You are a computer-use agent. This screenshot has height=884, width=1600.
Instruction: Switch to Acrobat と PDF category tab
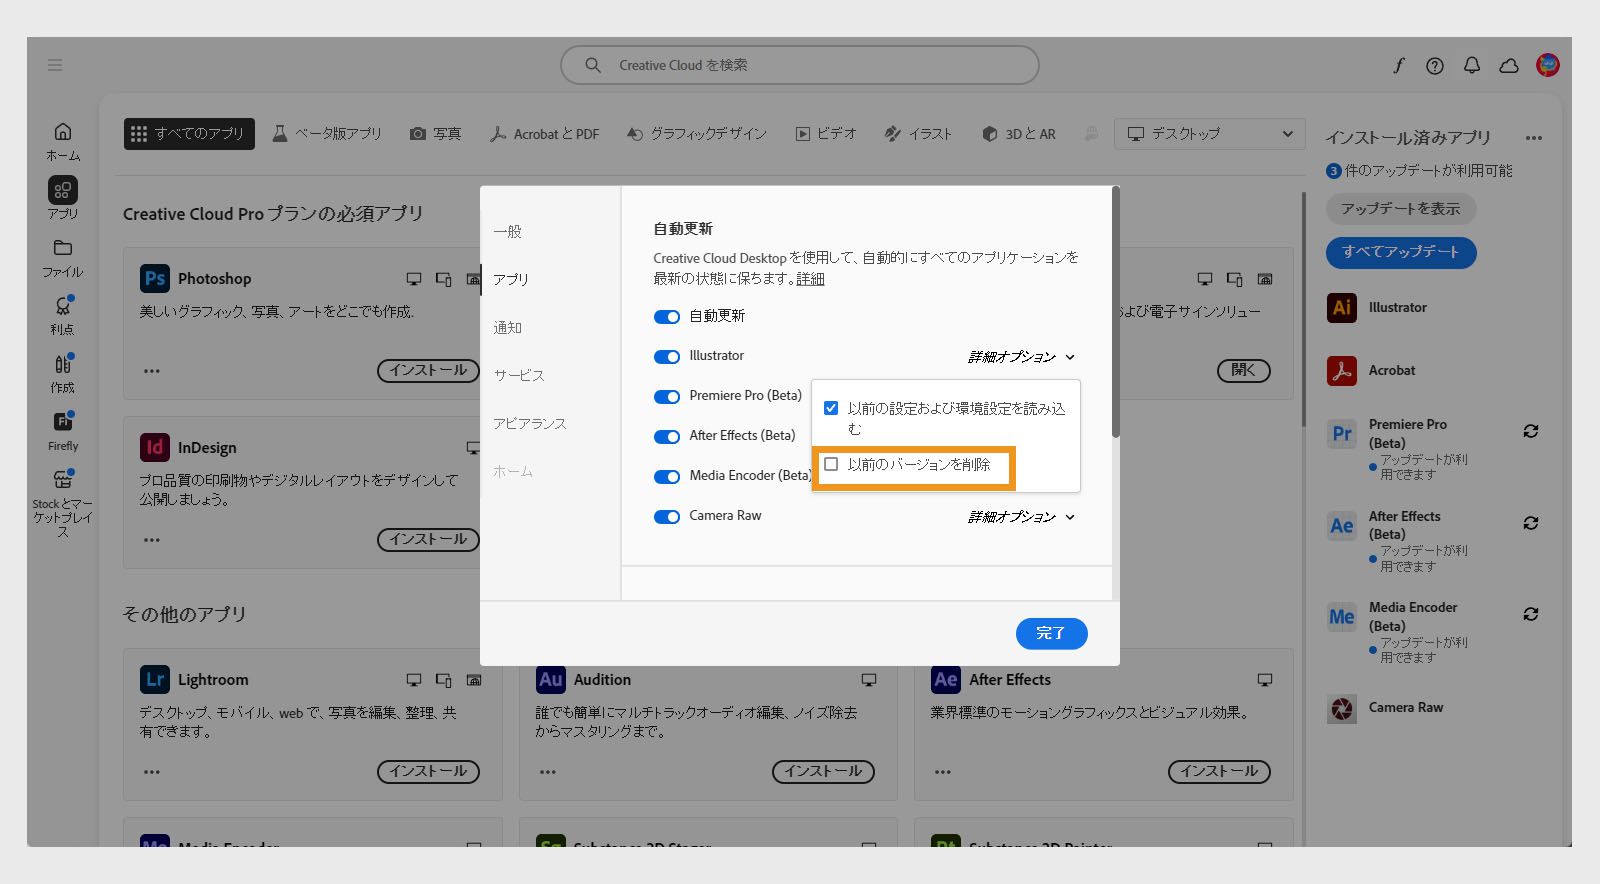545,134
